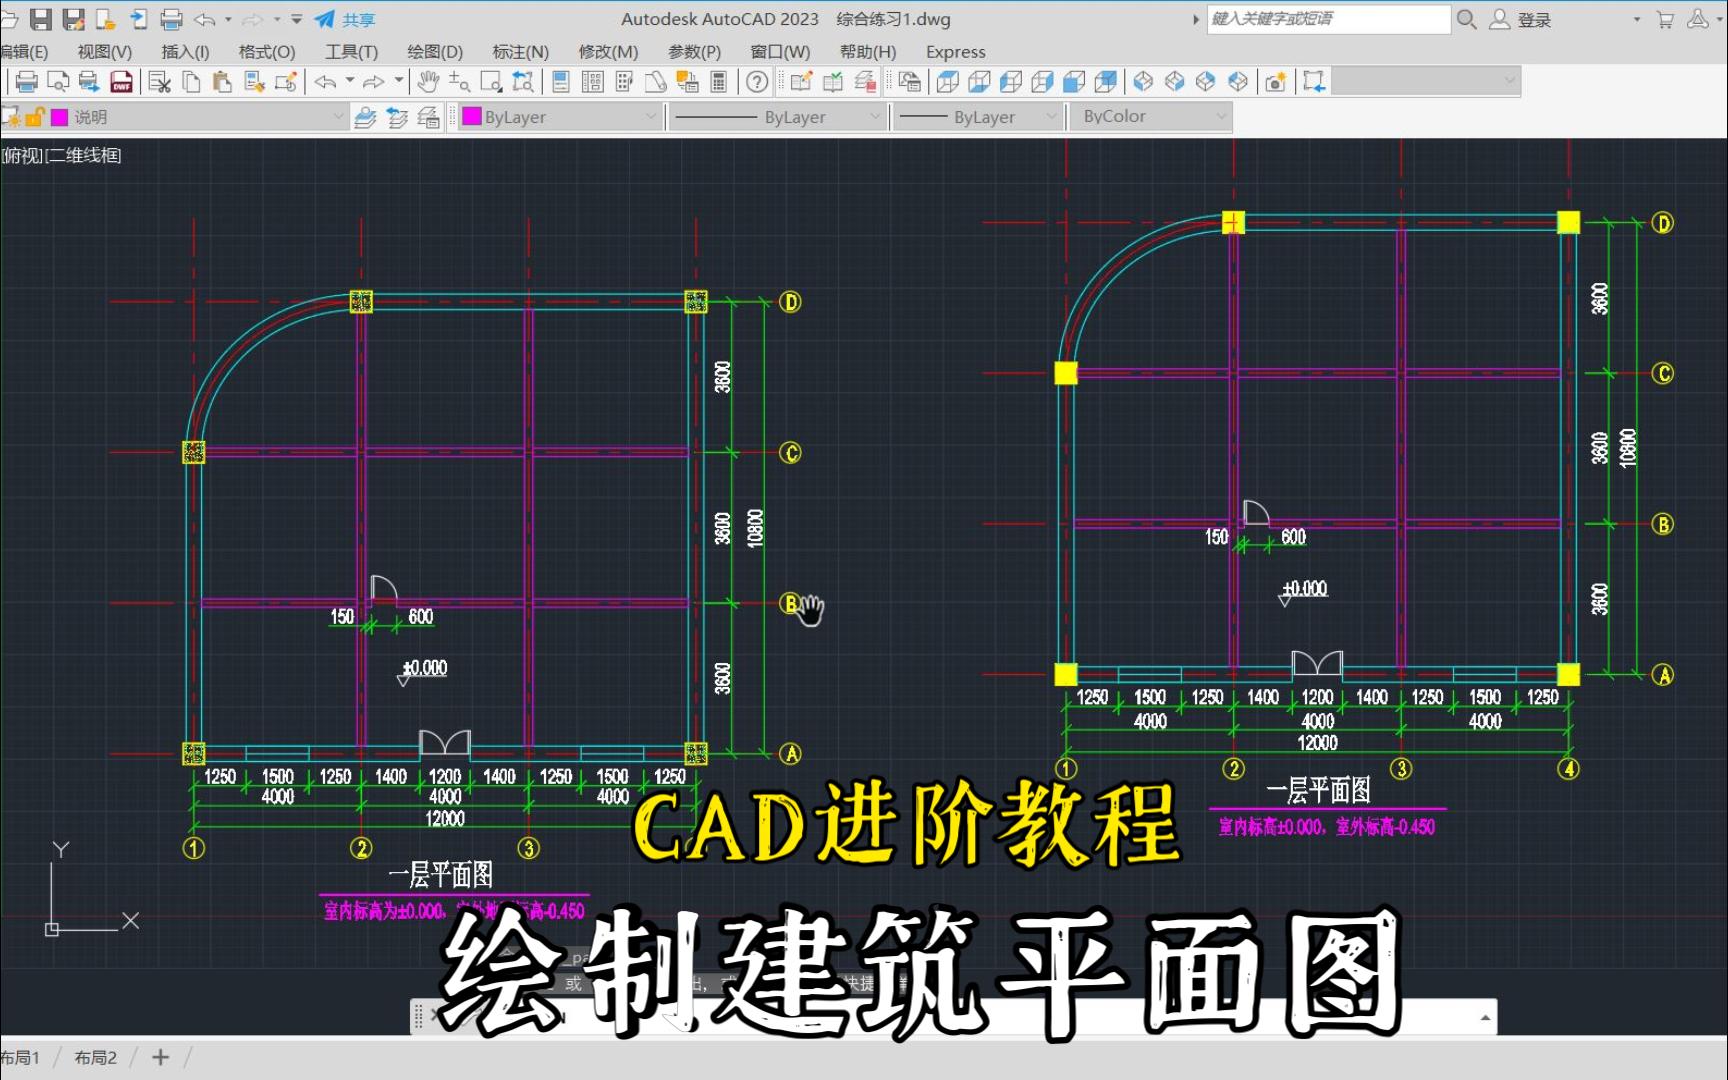1728x1080 pixels.
Task: Open the 绘图(D) menu
Action: [x=434, y=52]
